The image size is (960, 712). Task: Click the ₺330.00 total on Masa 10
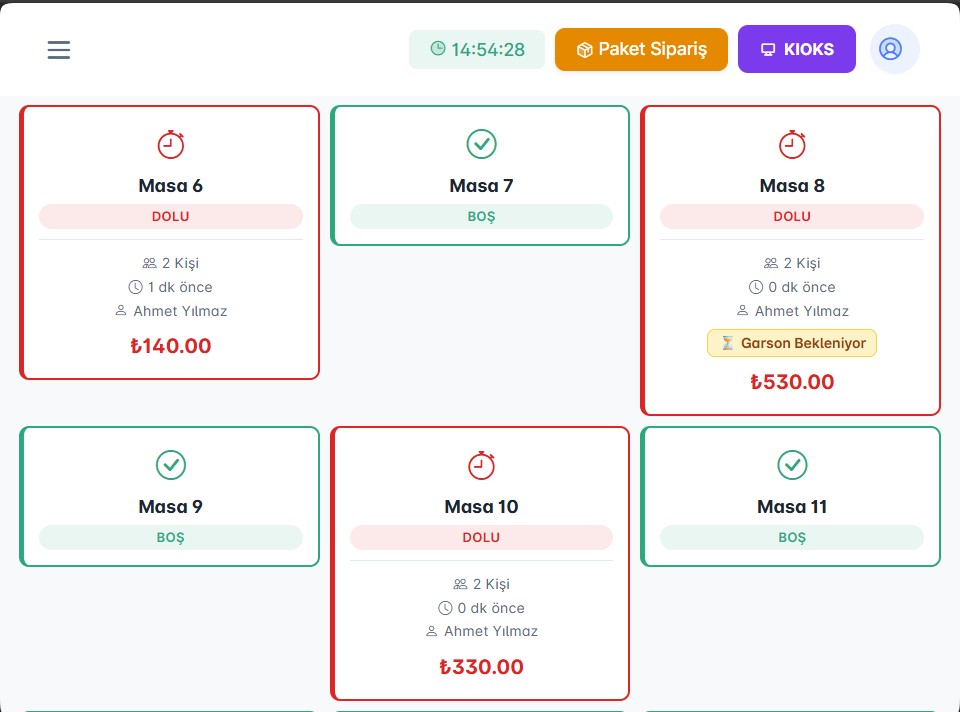click(481, 667)
